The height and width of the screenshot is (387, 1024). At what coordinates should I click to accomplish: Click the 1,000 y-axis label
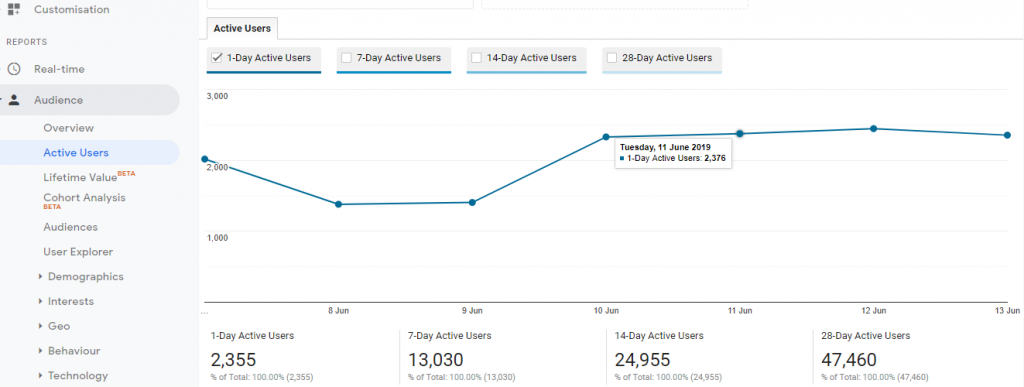[217, 238]
